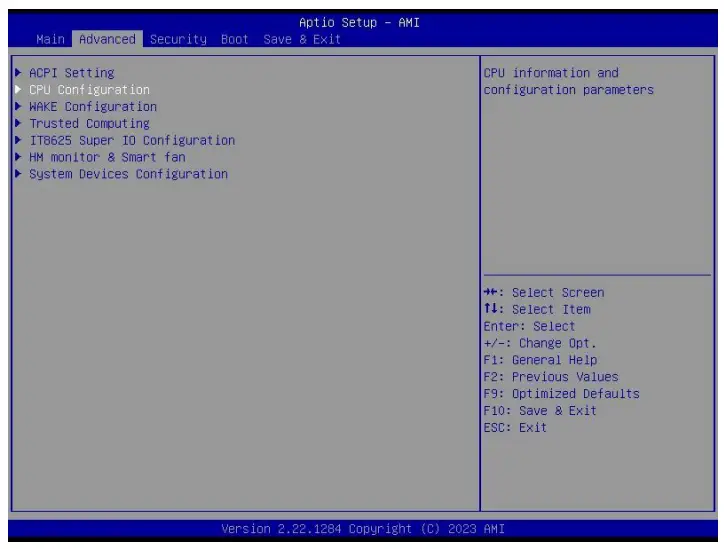Open System Devices Configuration submenu
724x549 pixels.
pos(128,174)
